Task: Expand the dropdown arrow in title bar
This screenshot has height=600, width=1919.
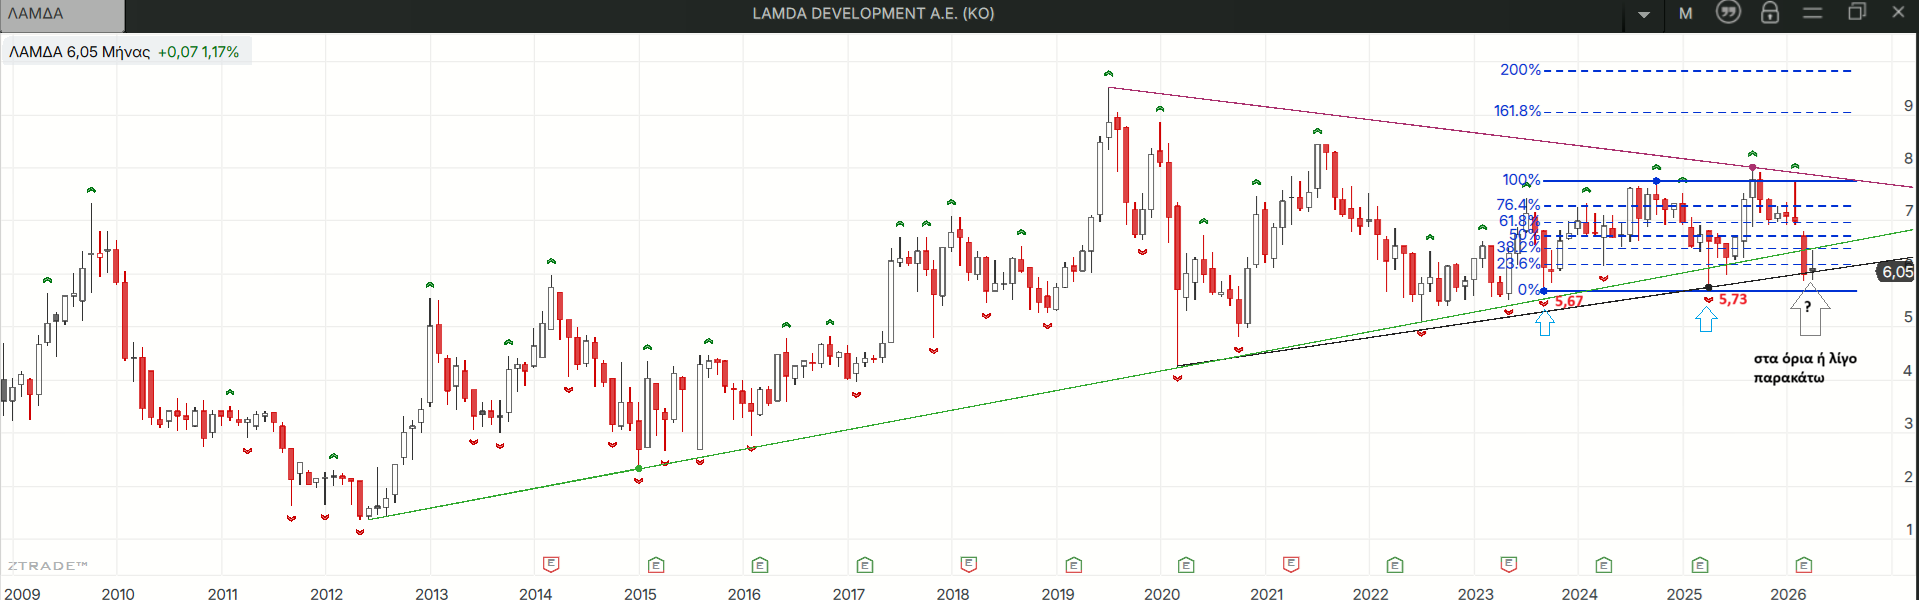Action: (1644, 14)
